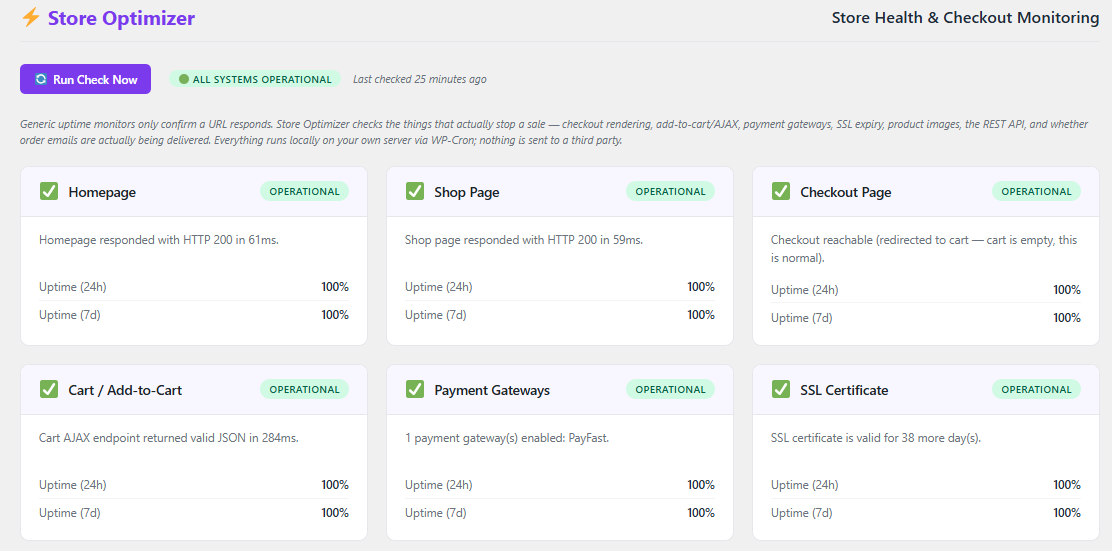Screen dimensions: 1112x551
Task: Click the 'Last checked 25 minutes ago' text
Action: (x=420, y=79)
